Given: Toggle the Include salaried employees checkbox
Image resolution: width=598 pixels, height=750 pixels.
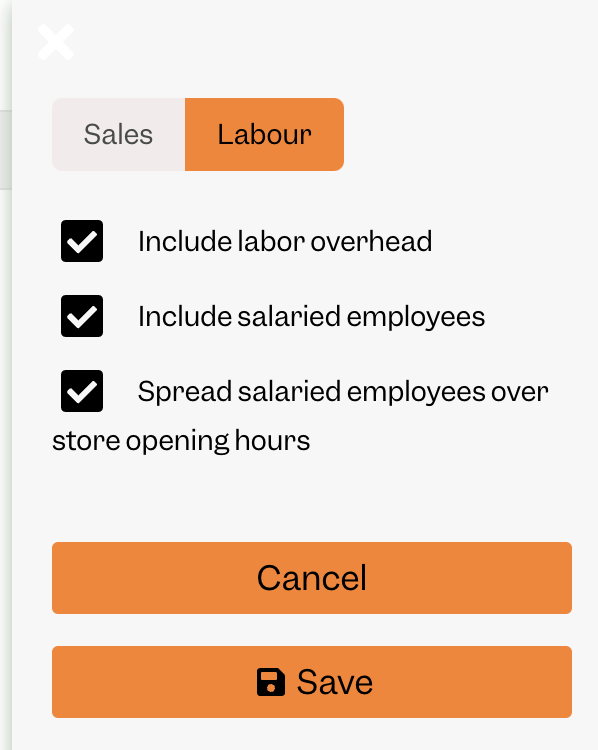Looking at the screenshot, I should (82, 316).
